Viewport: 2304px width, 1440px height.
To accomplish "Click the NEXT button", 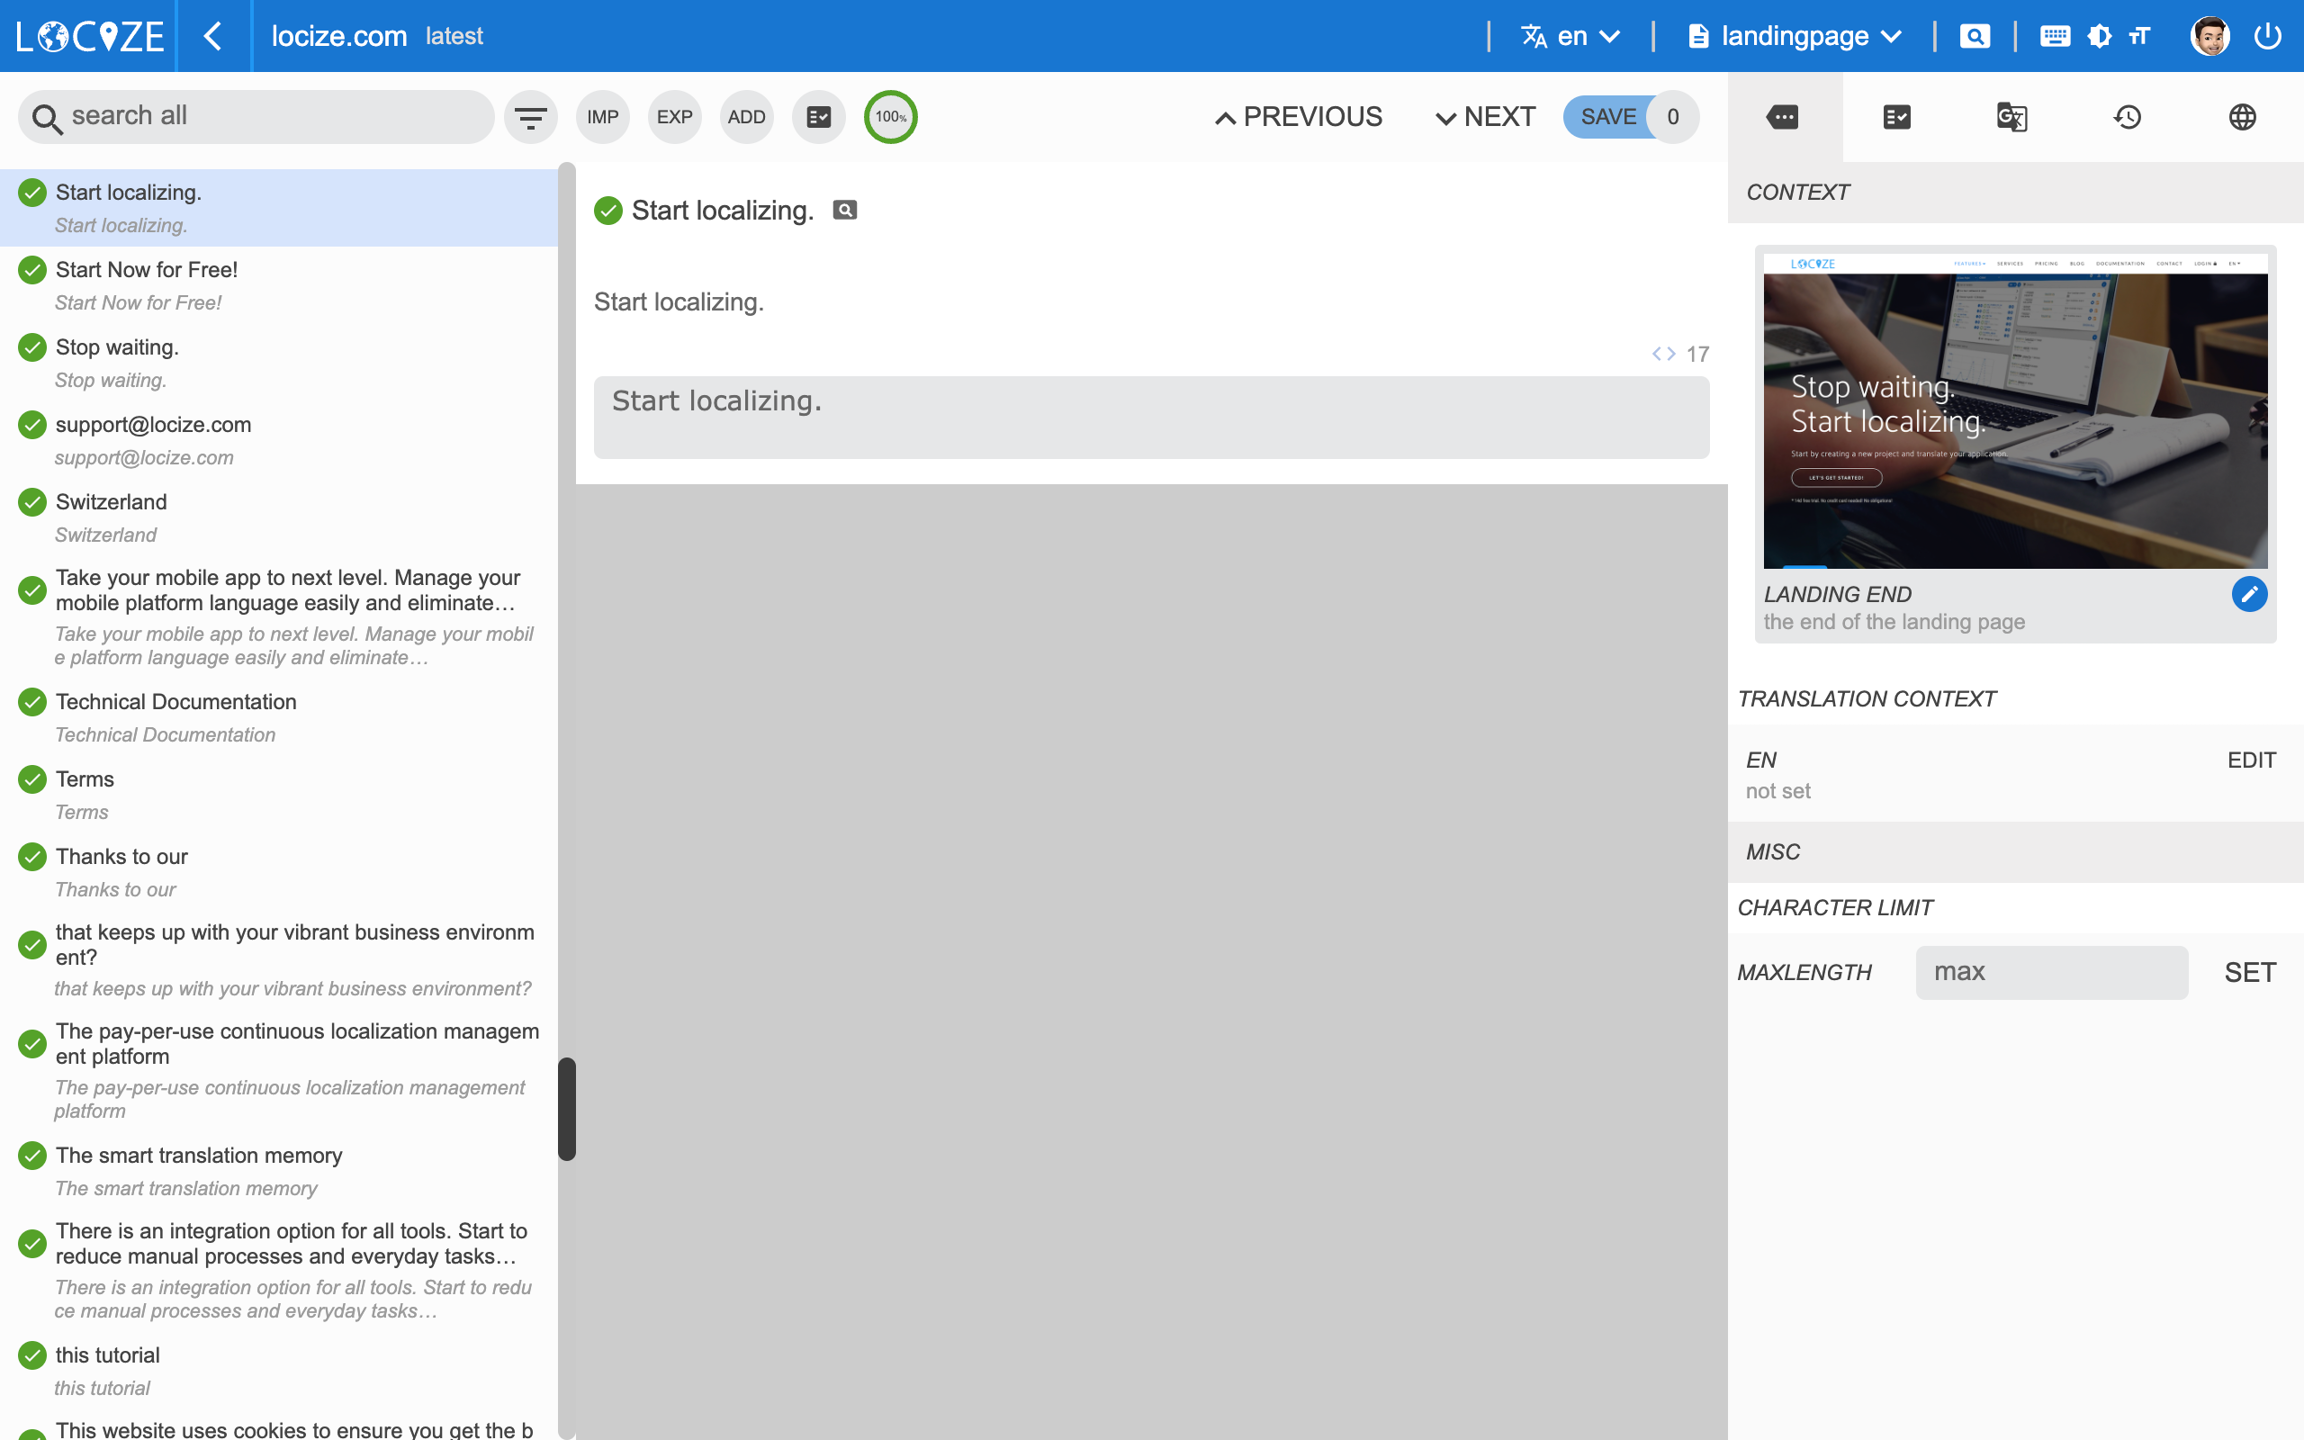I will (x=1485, y=117).
